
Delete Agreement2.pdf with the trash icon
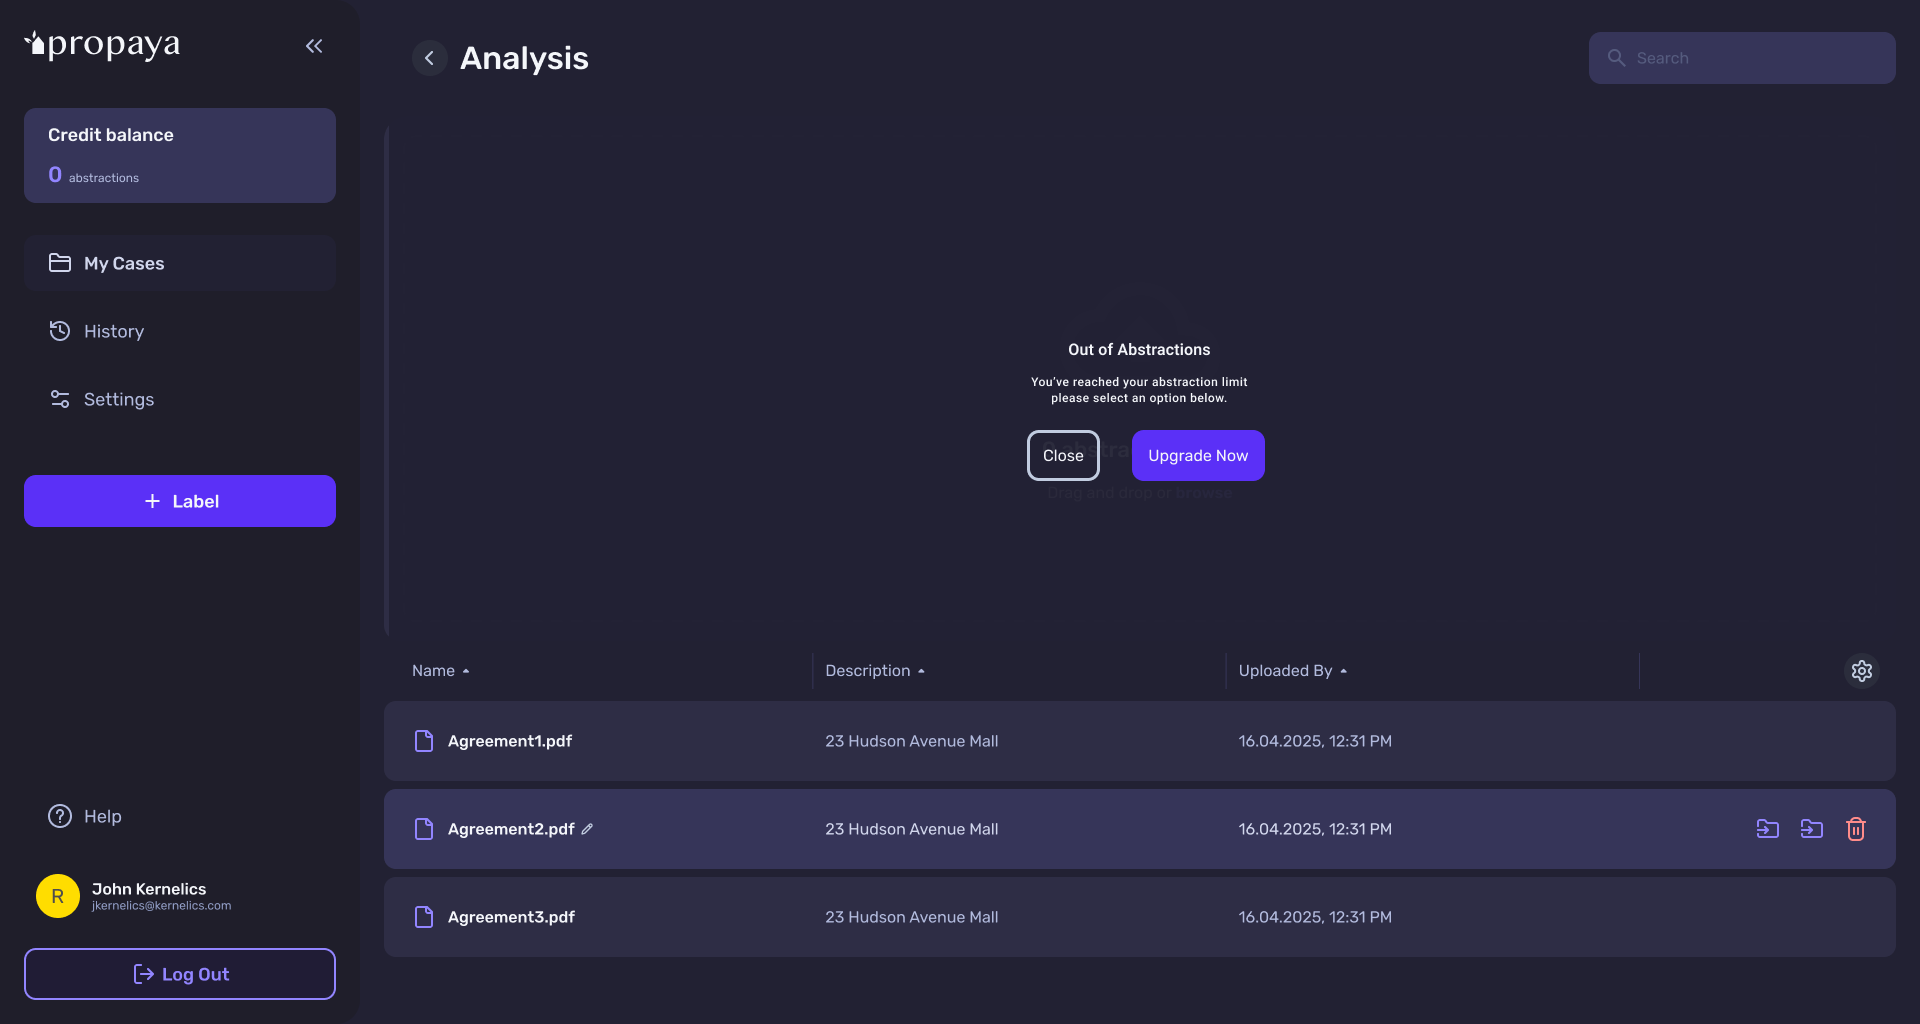click(1855, 829)
